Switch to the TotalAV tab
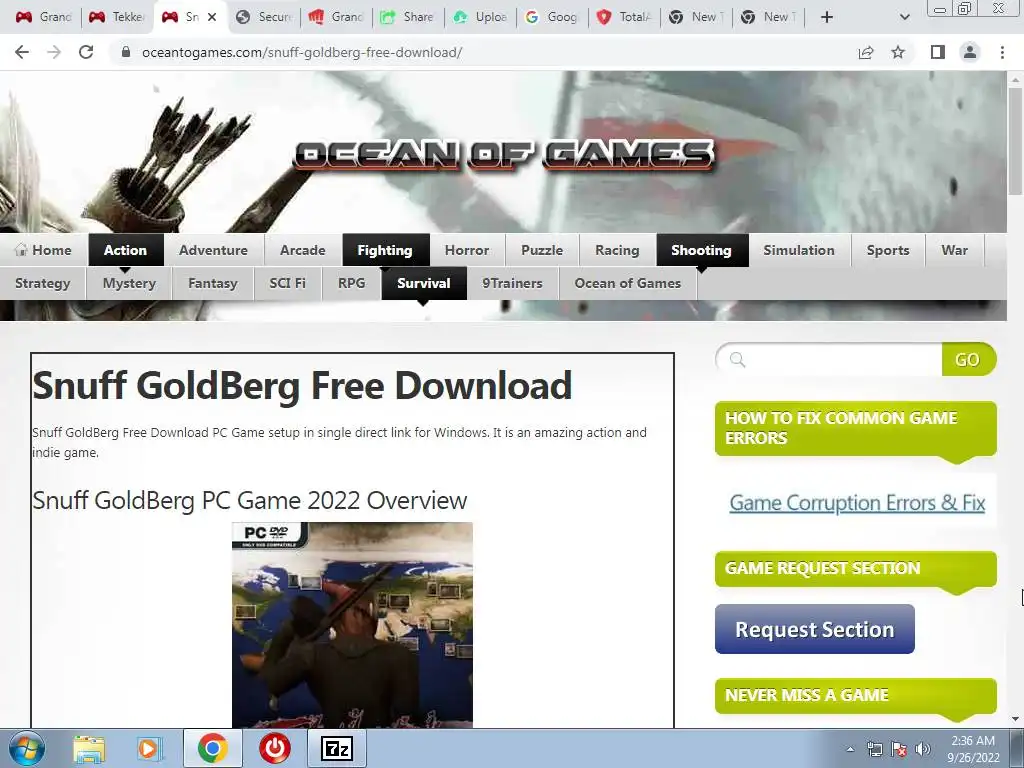 pos(624,18)
